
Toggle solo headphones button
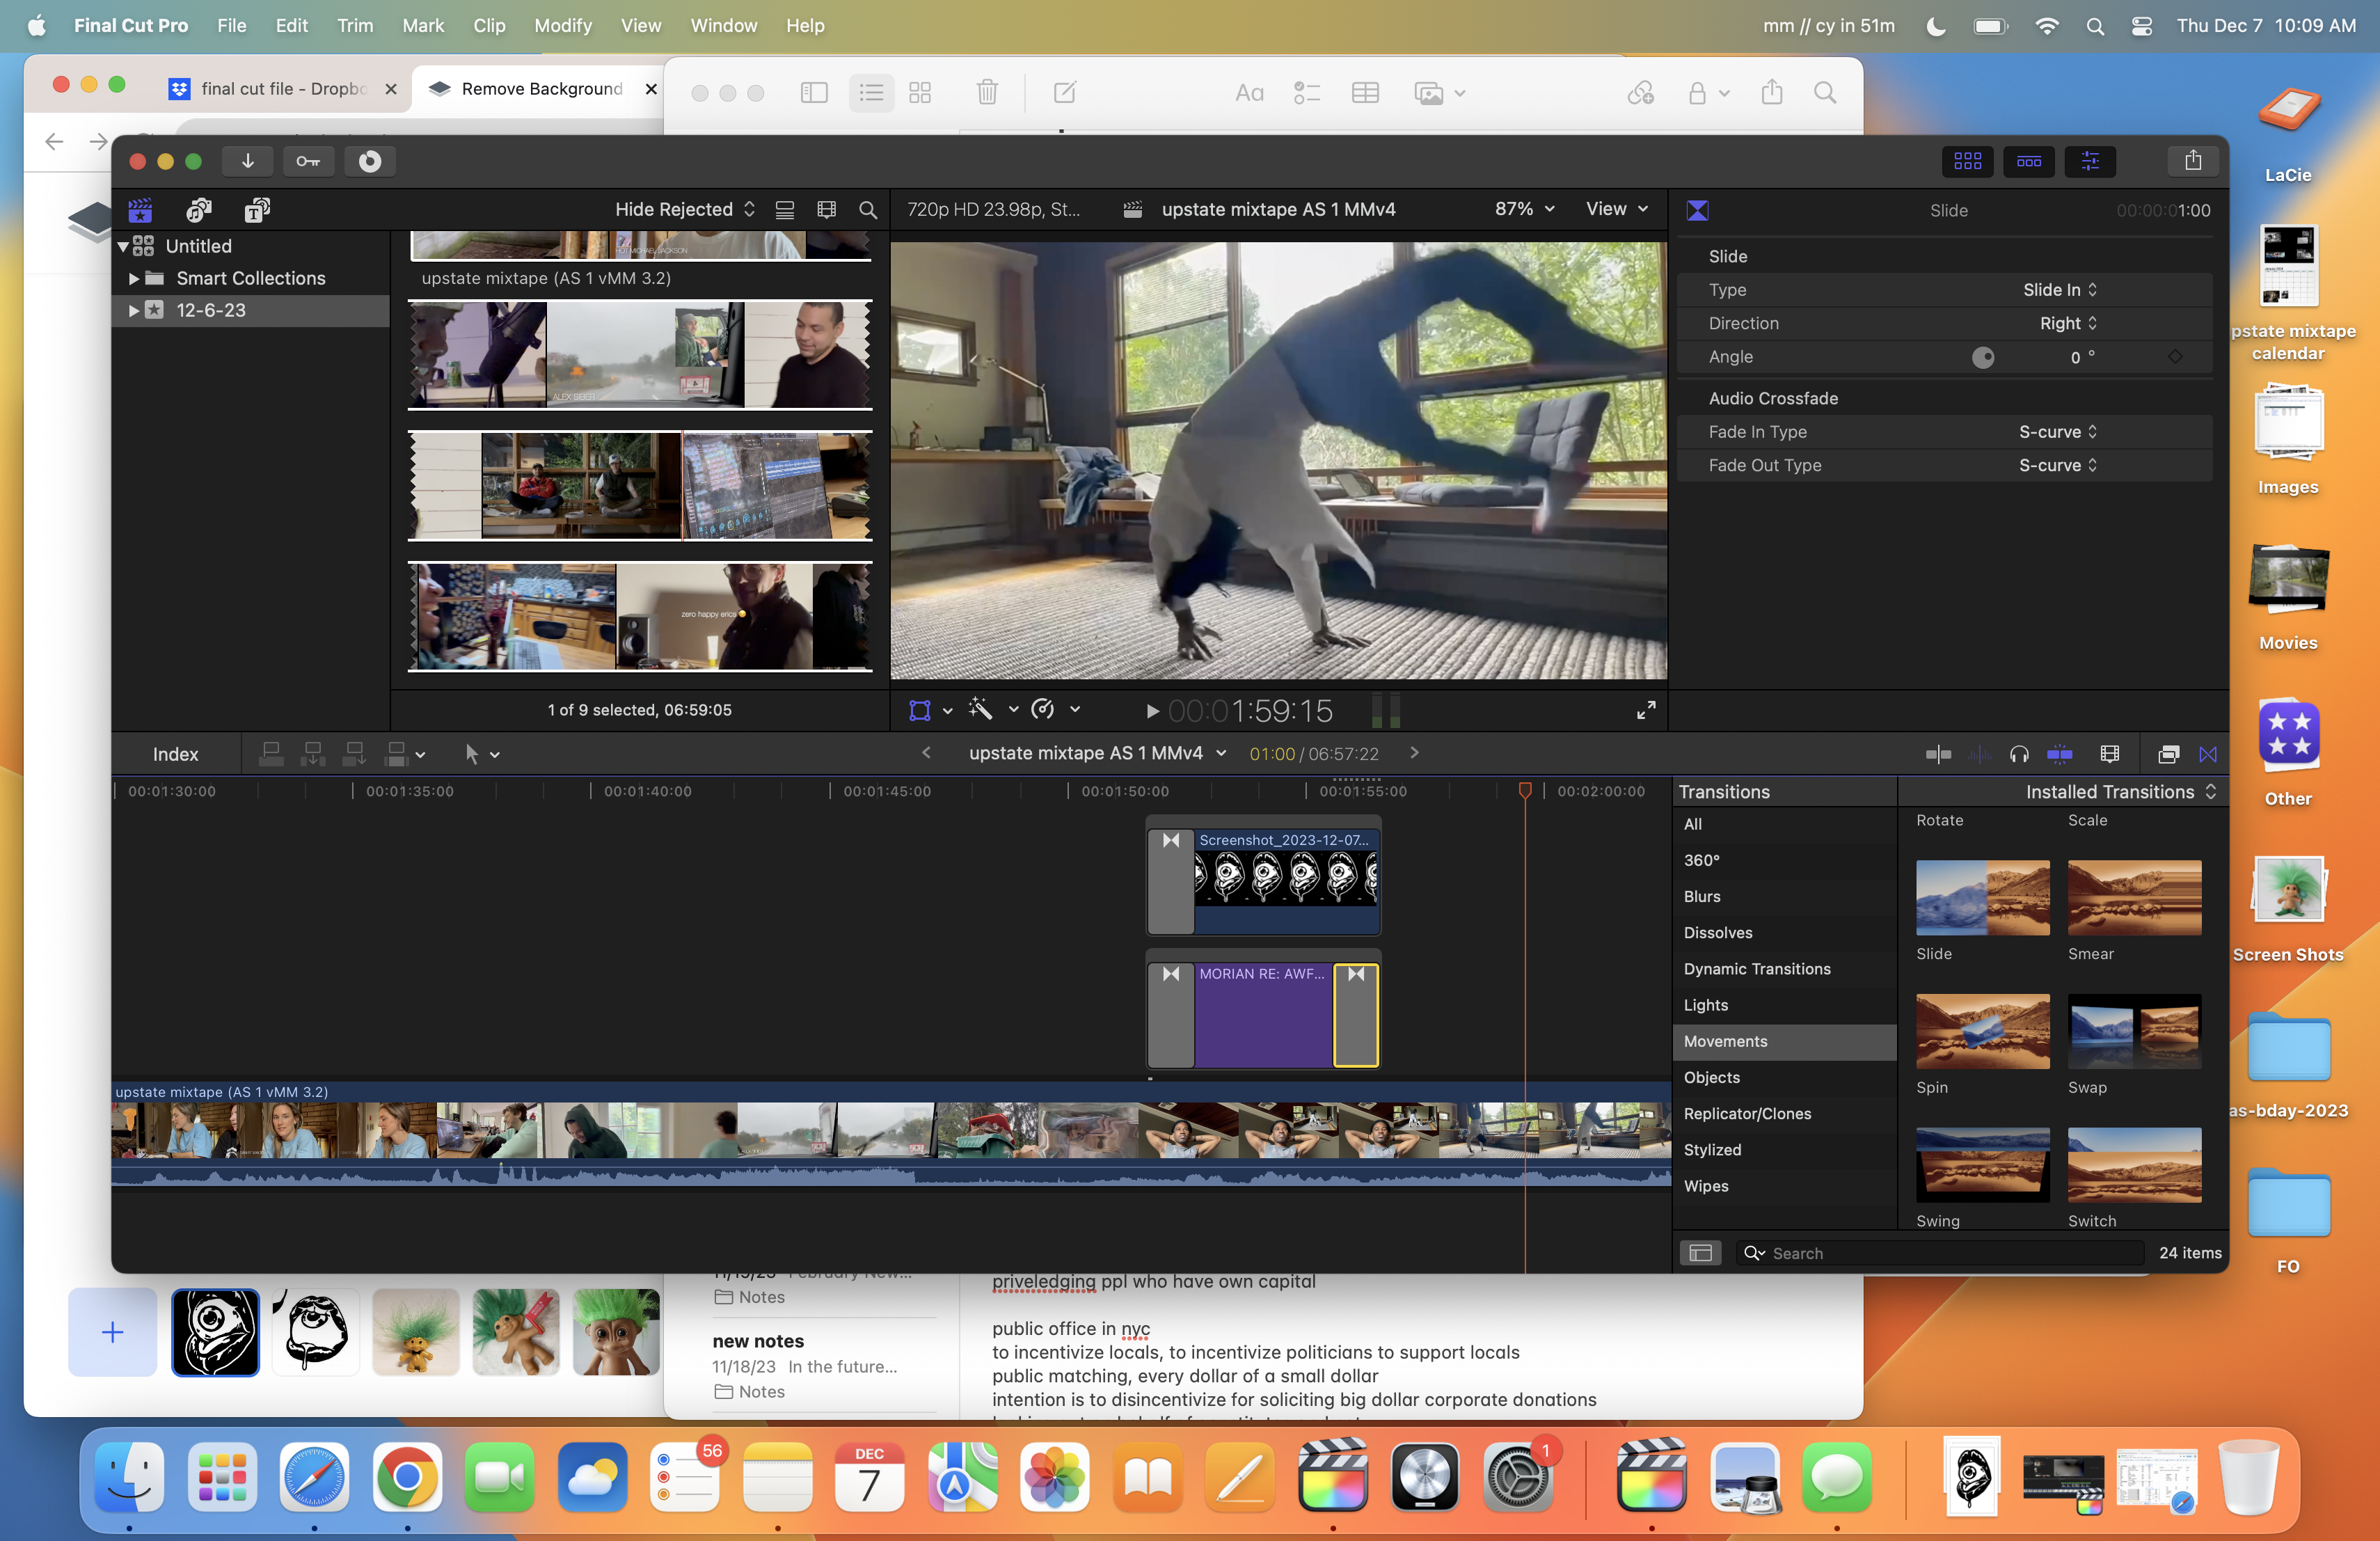(x=2019, y=754)
